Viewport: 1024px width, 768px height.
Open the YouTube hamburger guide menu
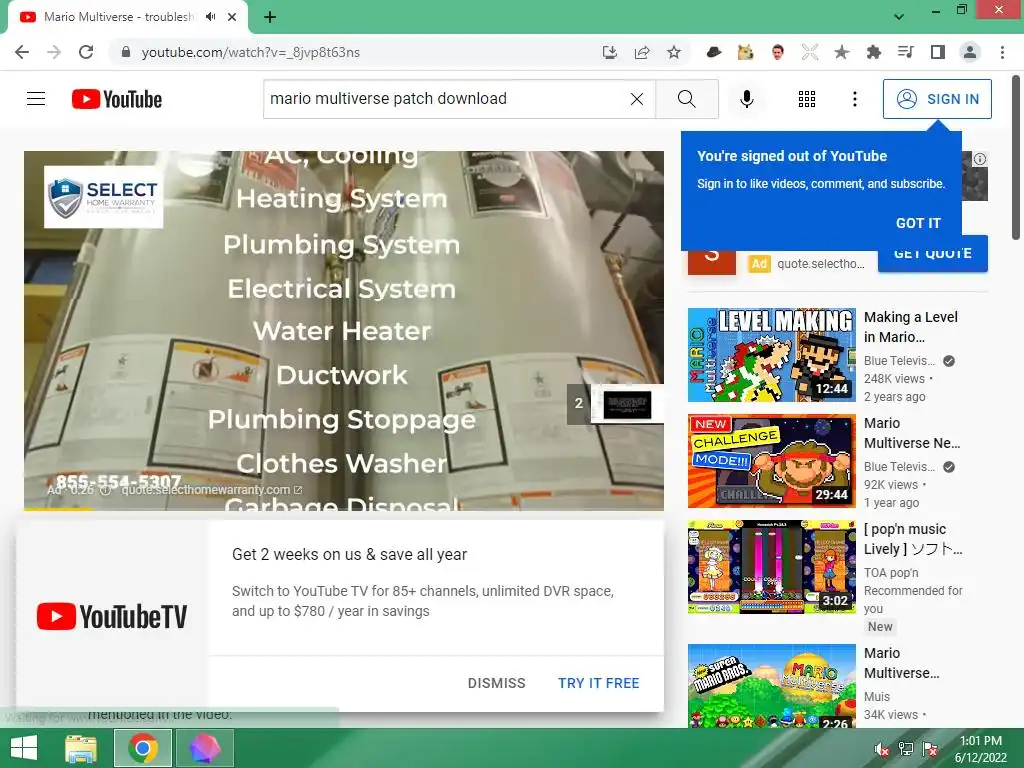point(36,99)
